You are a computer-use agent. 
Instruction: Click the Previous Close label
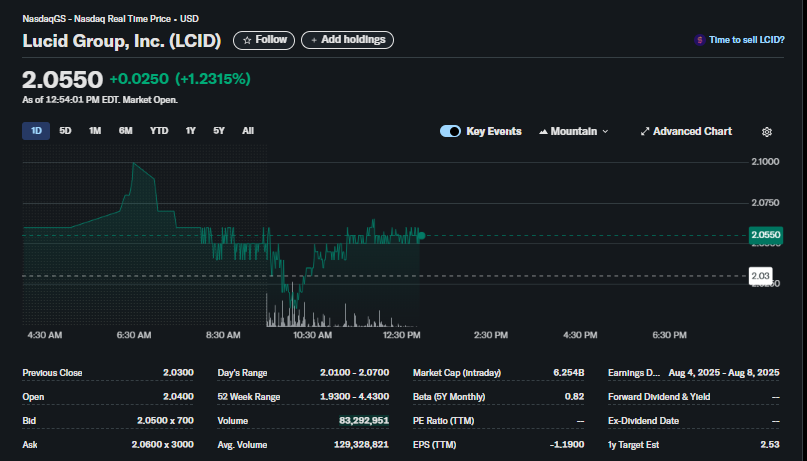click(52, 373)
